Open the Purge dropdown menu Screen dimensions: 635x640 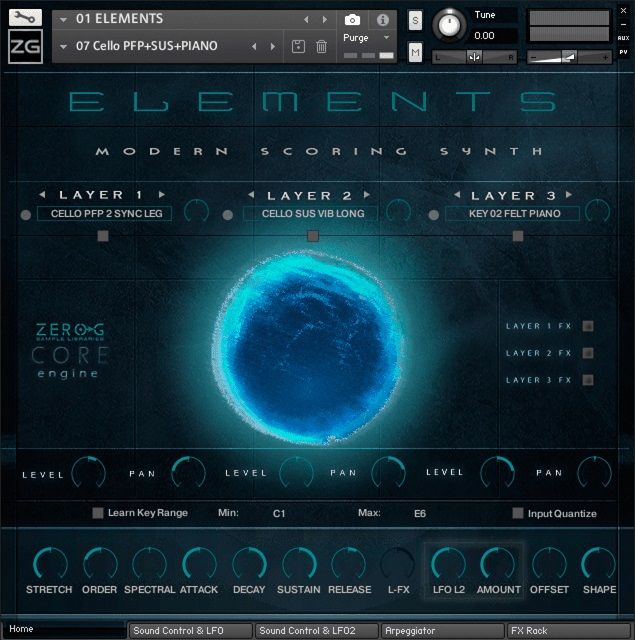367,37
